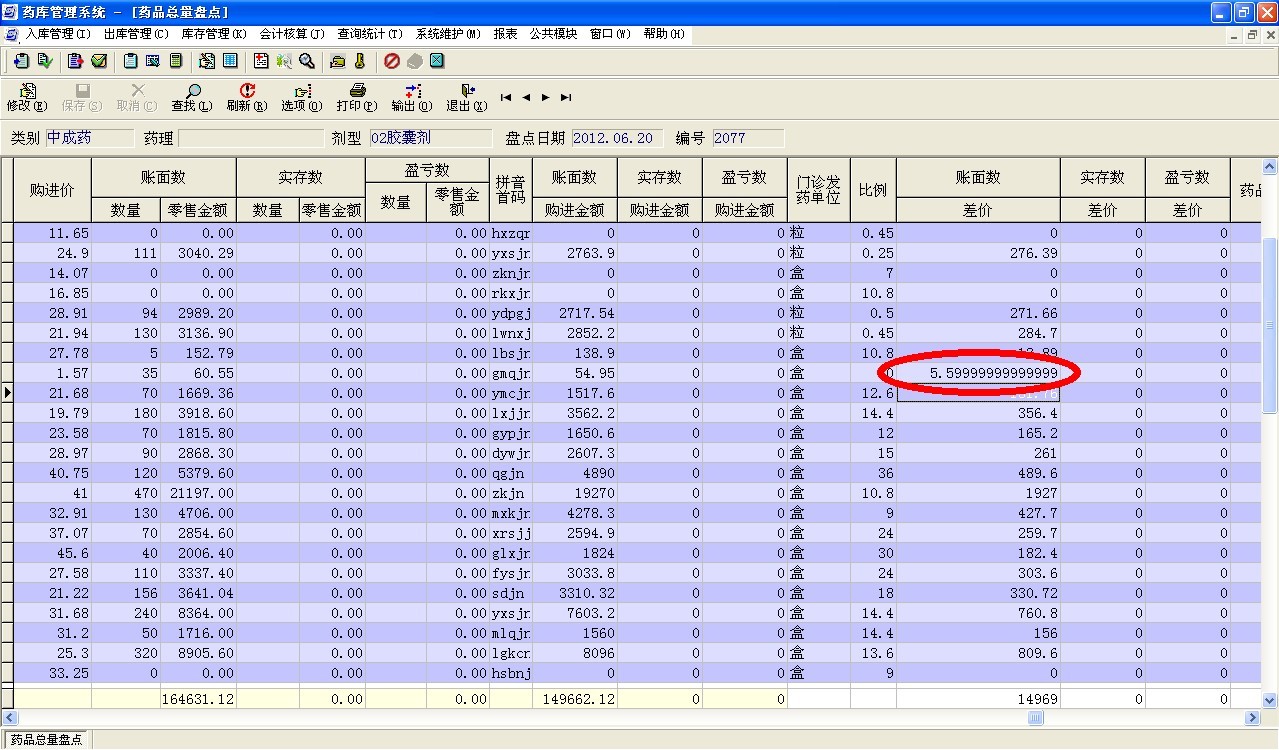Viewport: 1279px width, 750px height.
Task: Select the 药品总量盘点 tab at bottom
Action: point(45,740)
